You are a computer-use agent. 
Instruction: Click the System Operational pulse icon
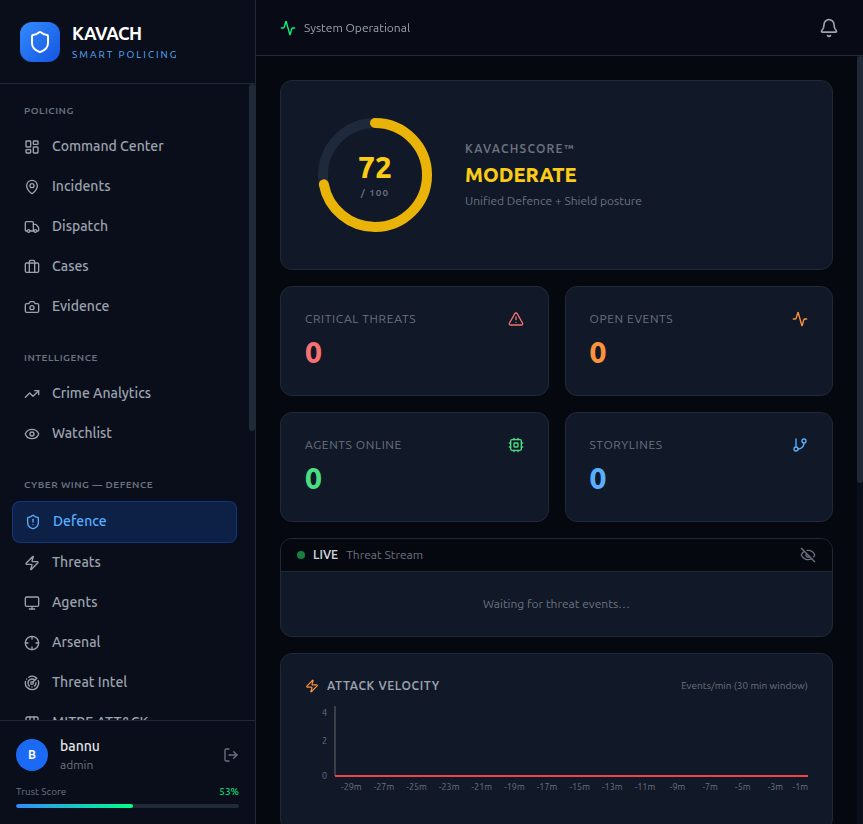pos(288,28)
